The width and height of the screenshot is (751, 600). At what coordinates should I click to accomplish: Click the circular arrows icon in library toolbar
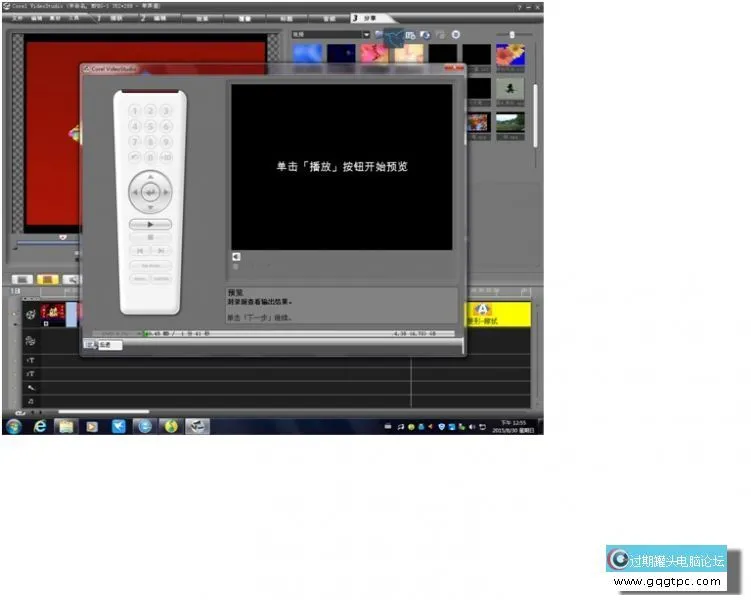tap(425, 35)
